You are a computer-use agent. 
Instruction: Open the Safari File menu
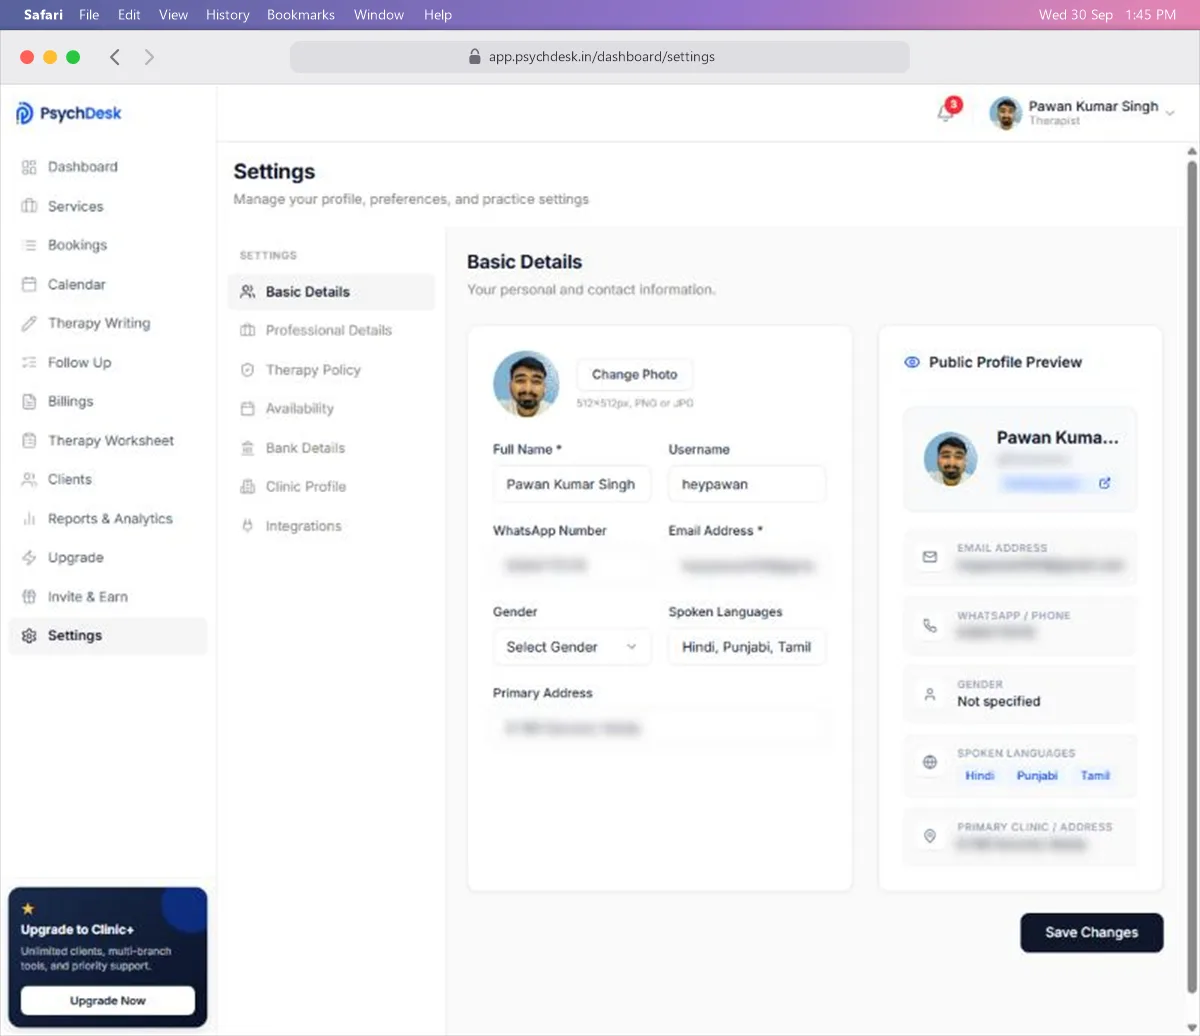pos(89,15)
